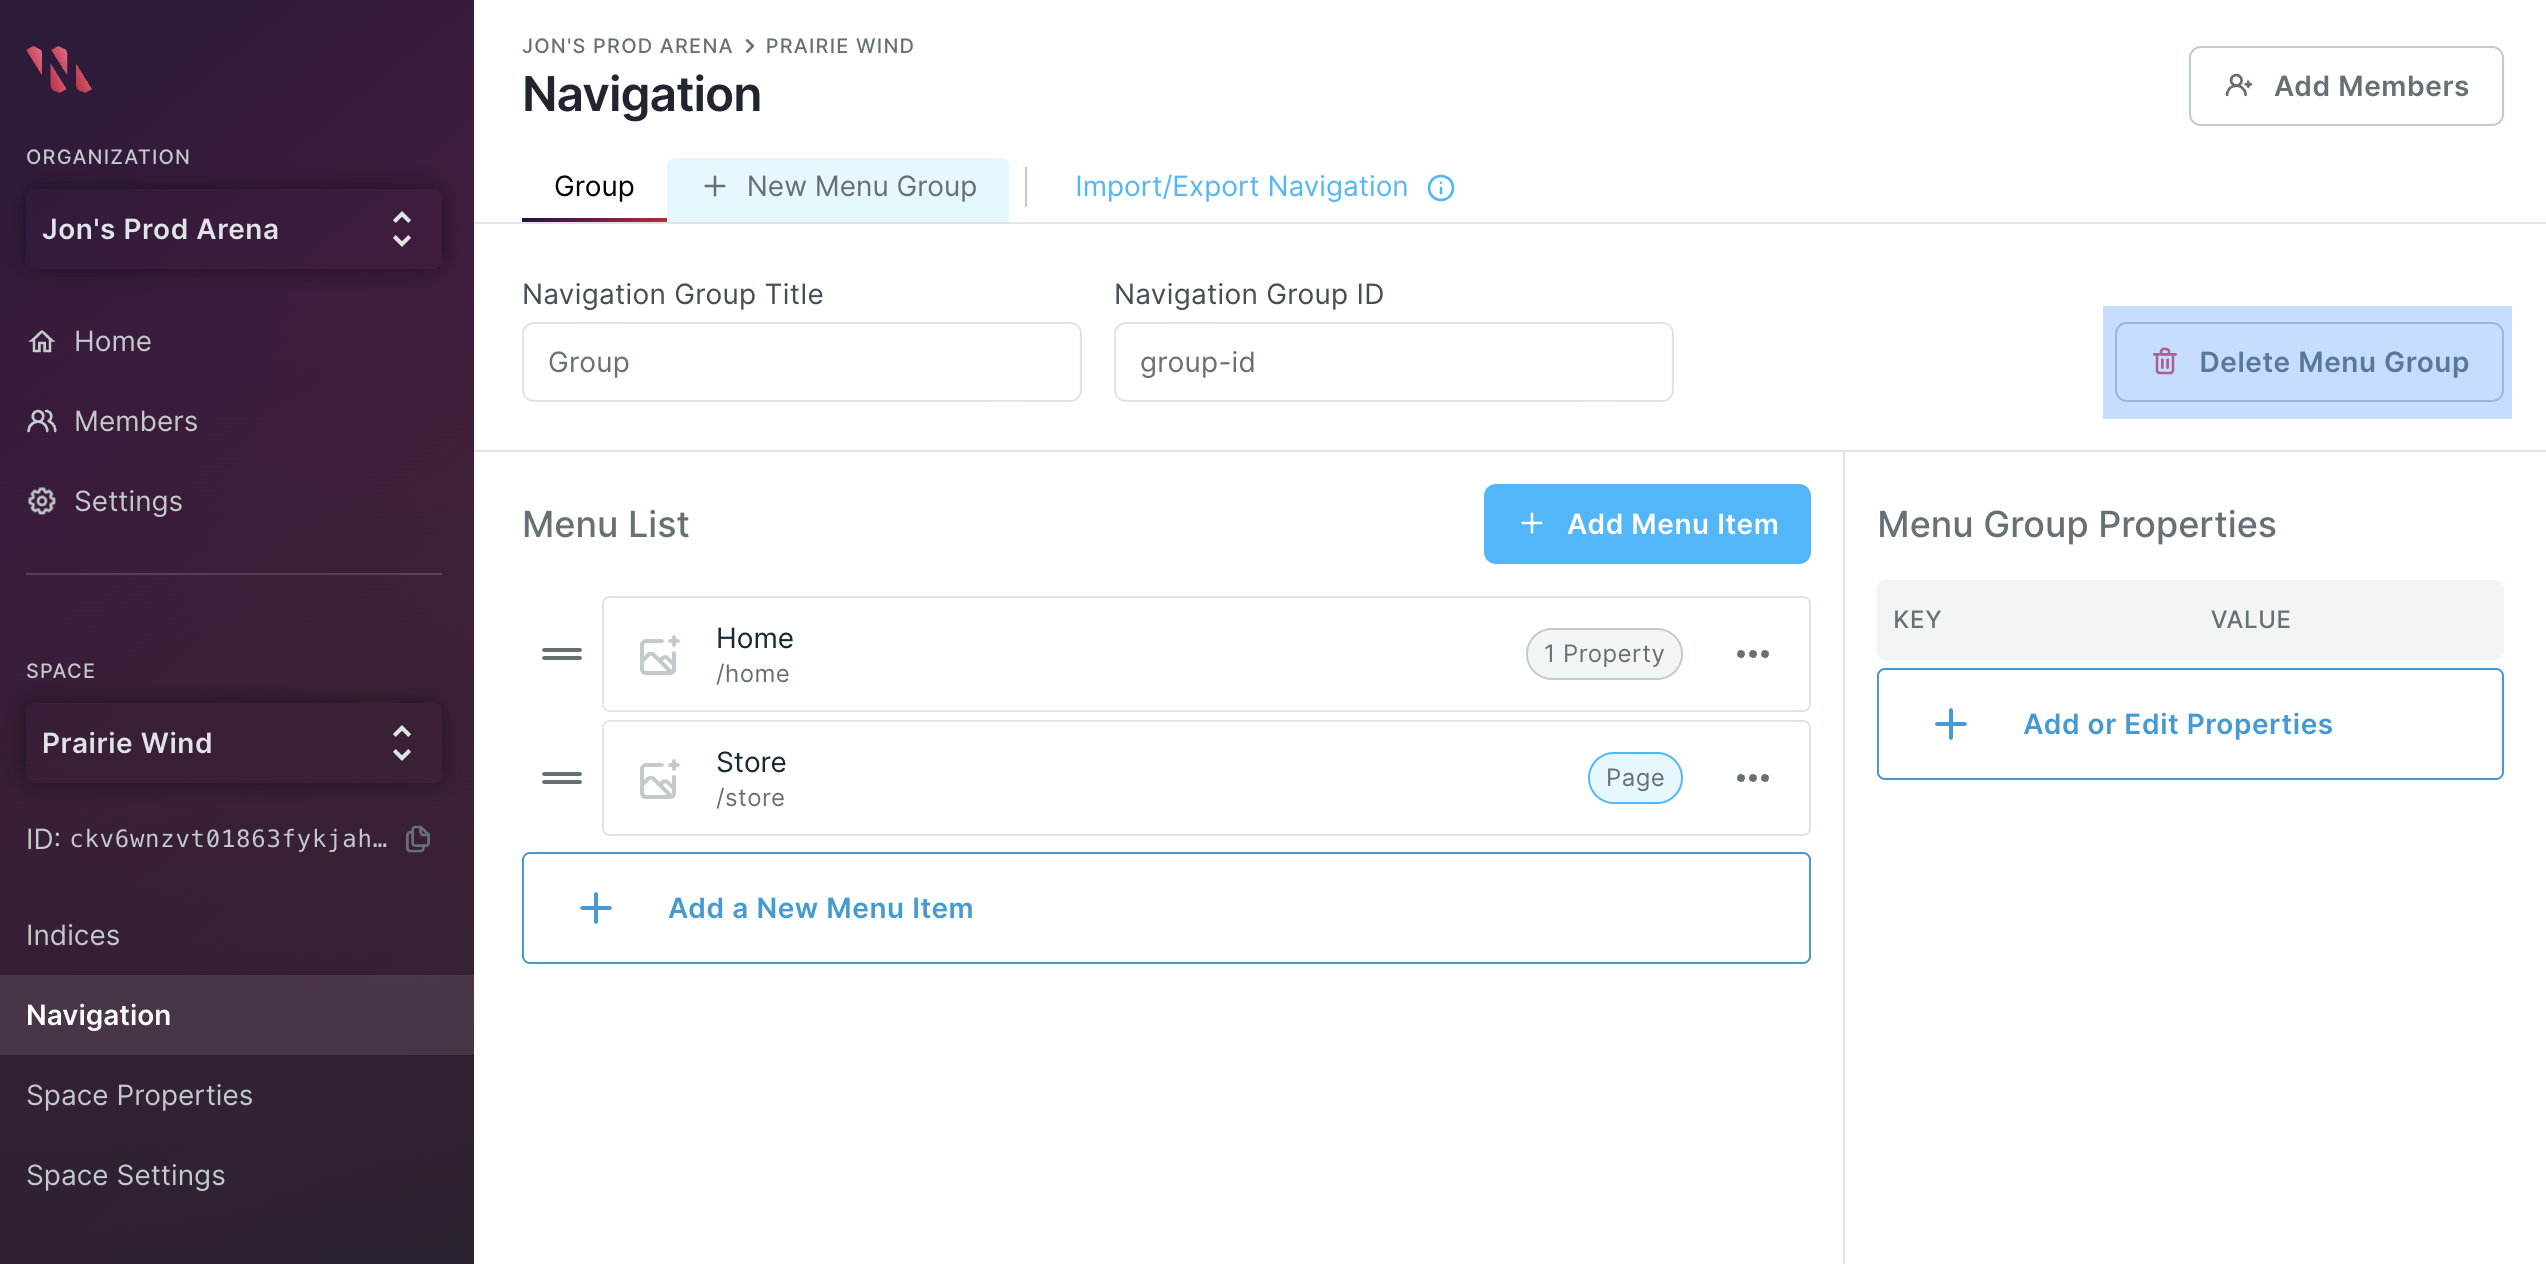Screen dimensions: 2546x1264
Task: Click the Home item's image placeholder icon
Action: pyautogui.click(x=659, y=655)
